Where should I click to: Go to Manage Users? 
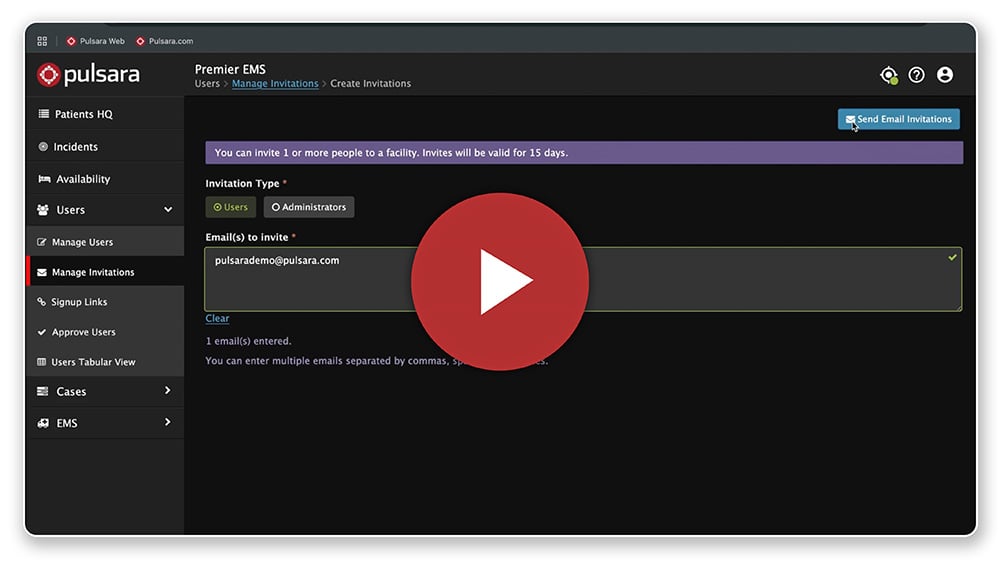coord(105,242)
